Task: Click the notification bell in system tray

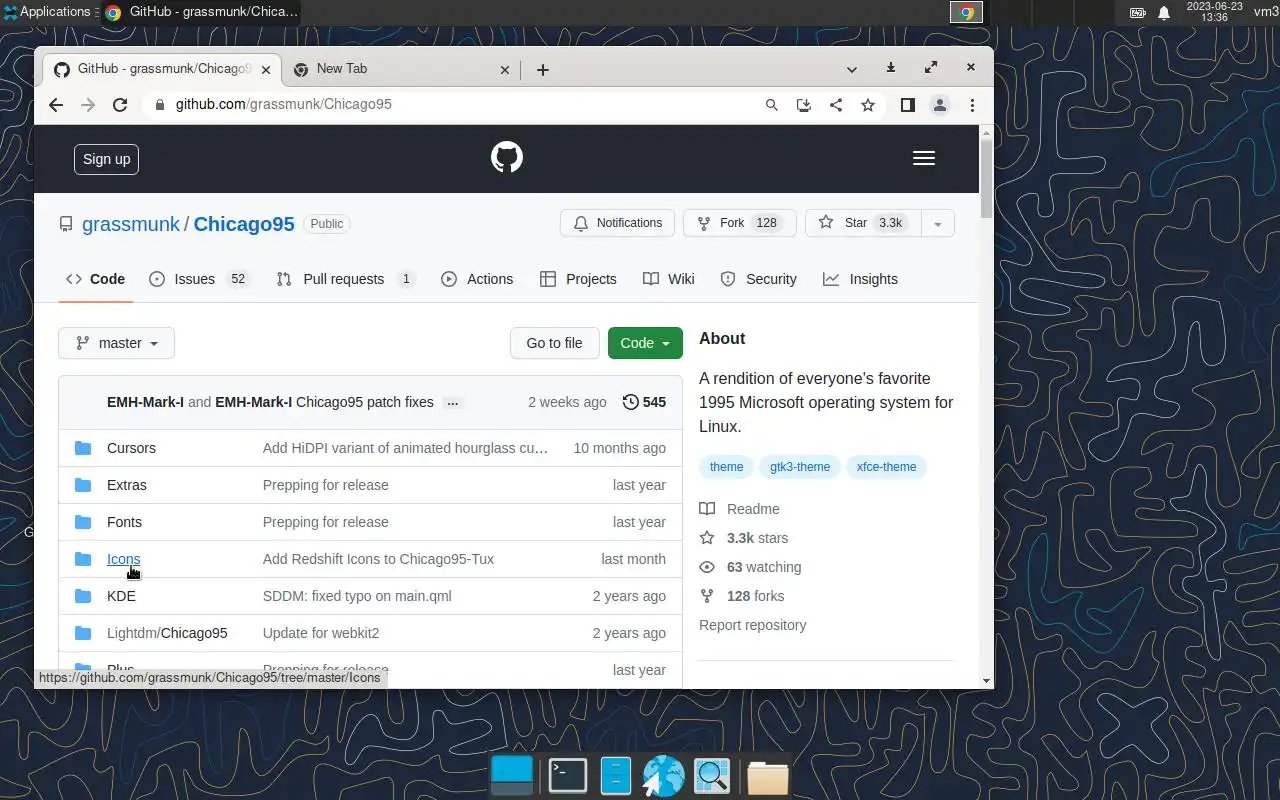Action: click(x=1164, y=13)
